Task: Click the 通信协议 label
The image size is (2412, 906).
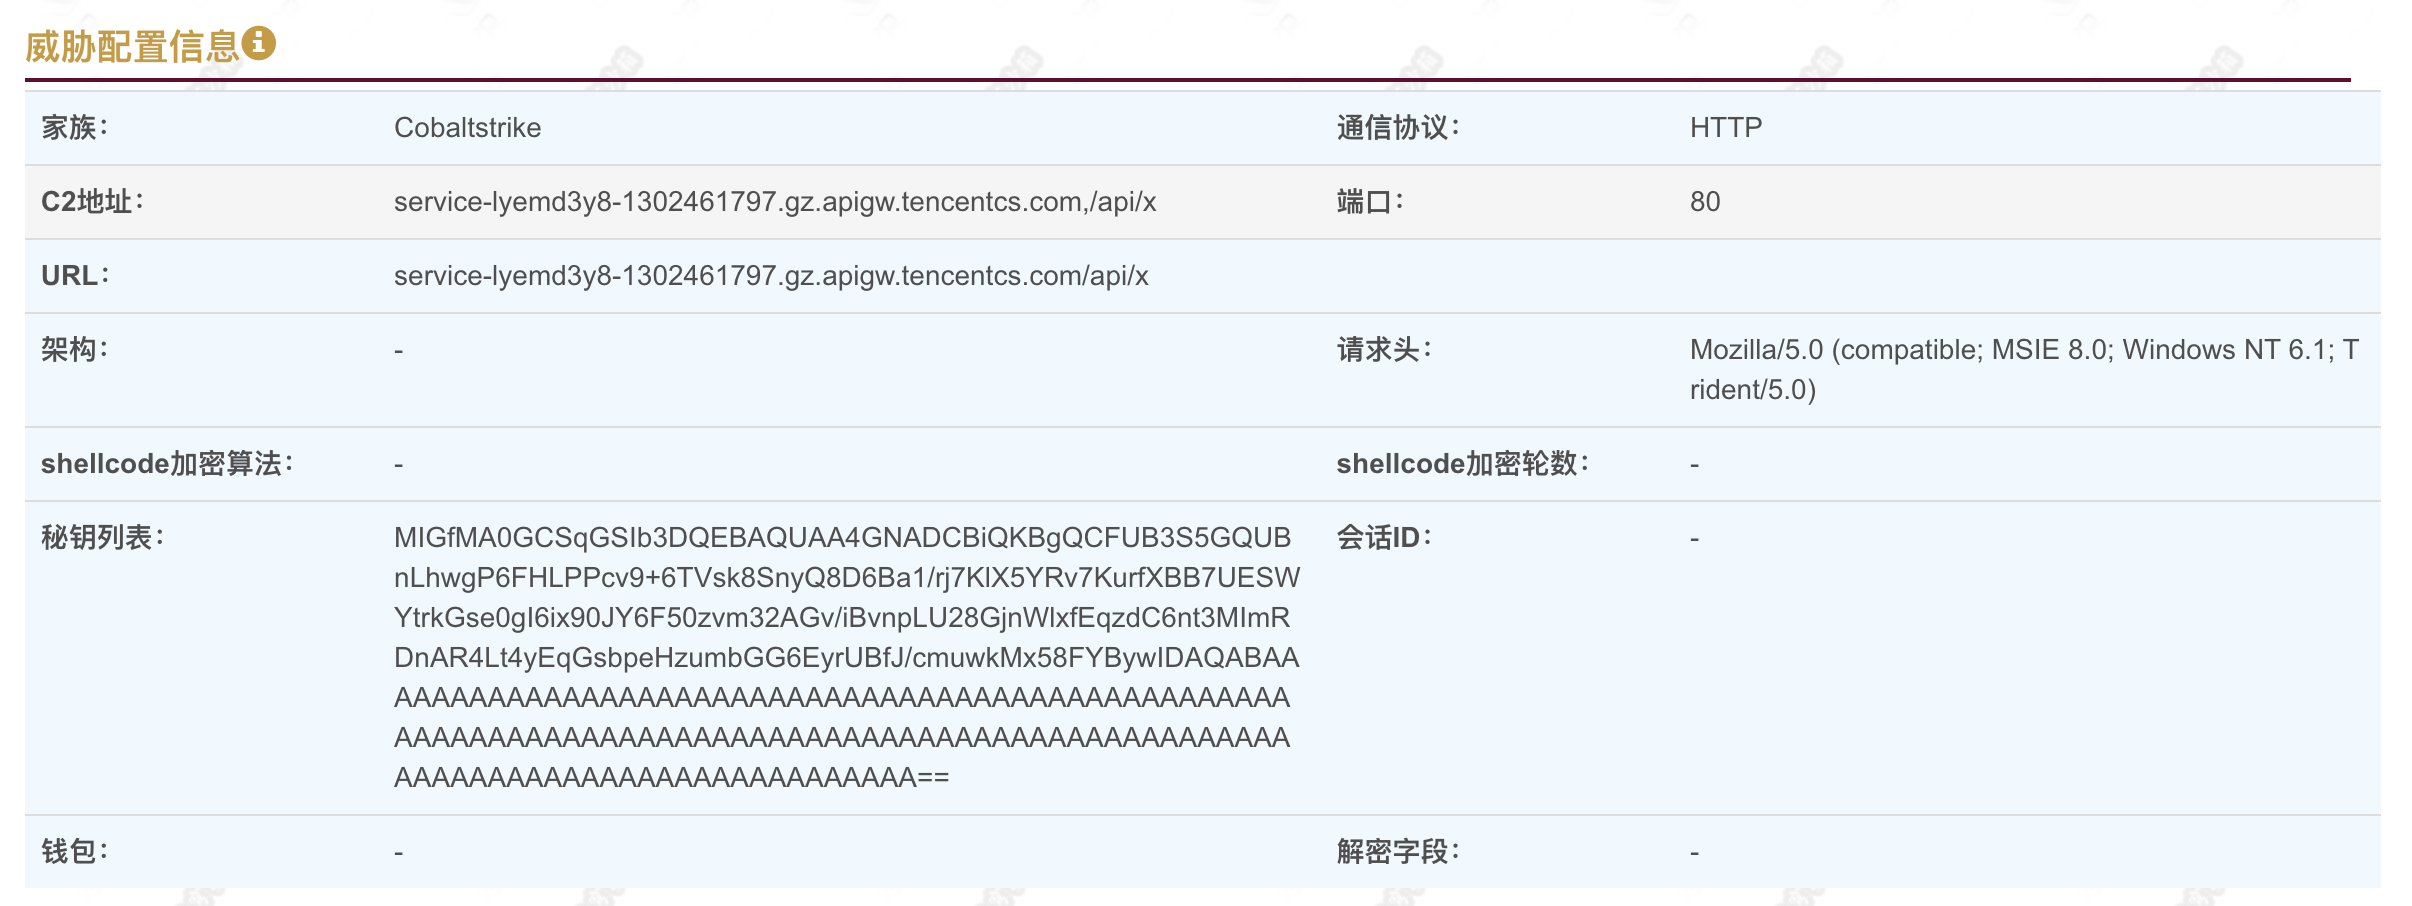Action: [1397, 128]
